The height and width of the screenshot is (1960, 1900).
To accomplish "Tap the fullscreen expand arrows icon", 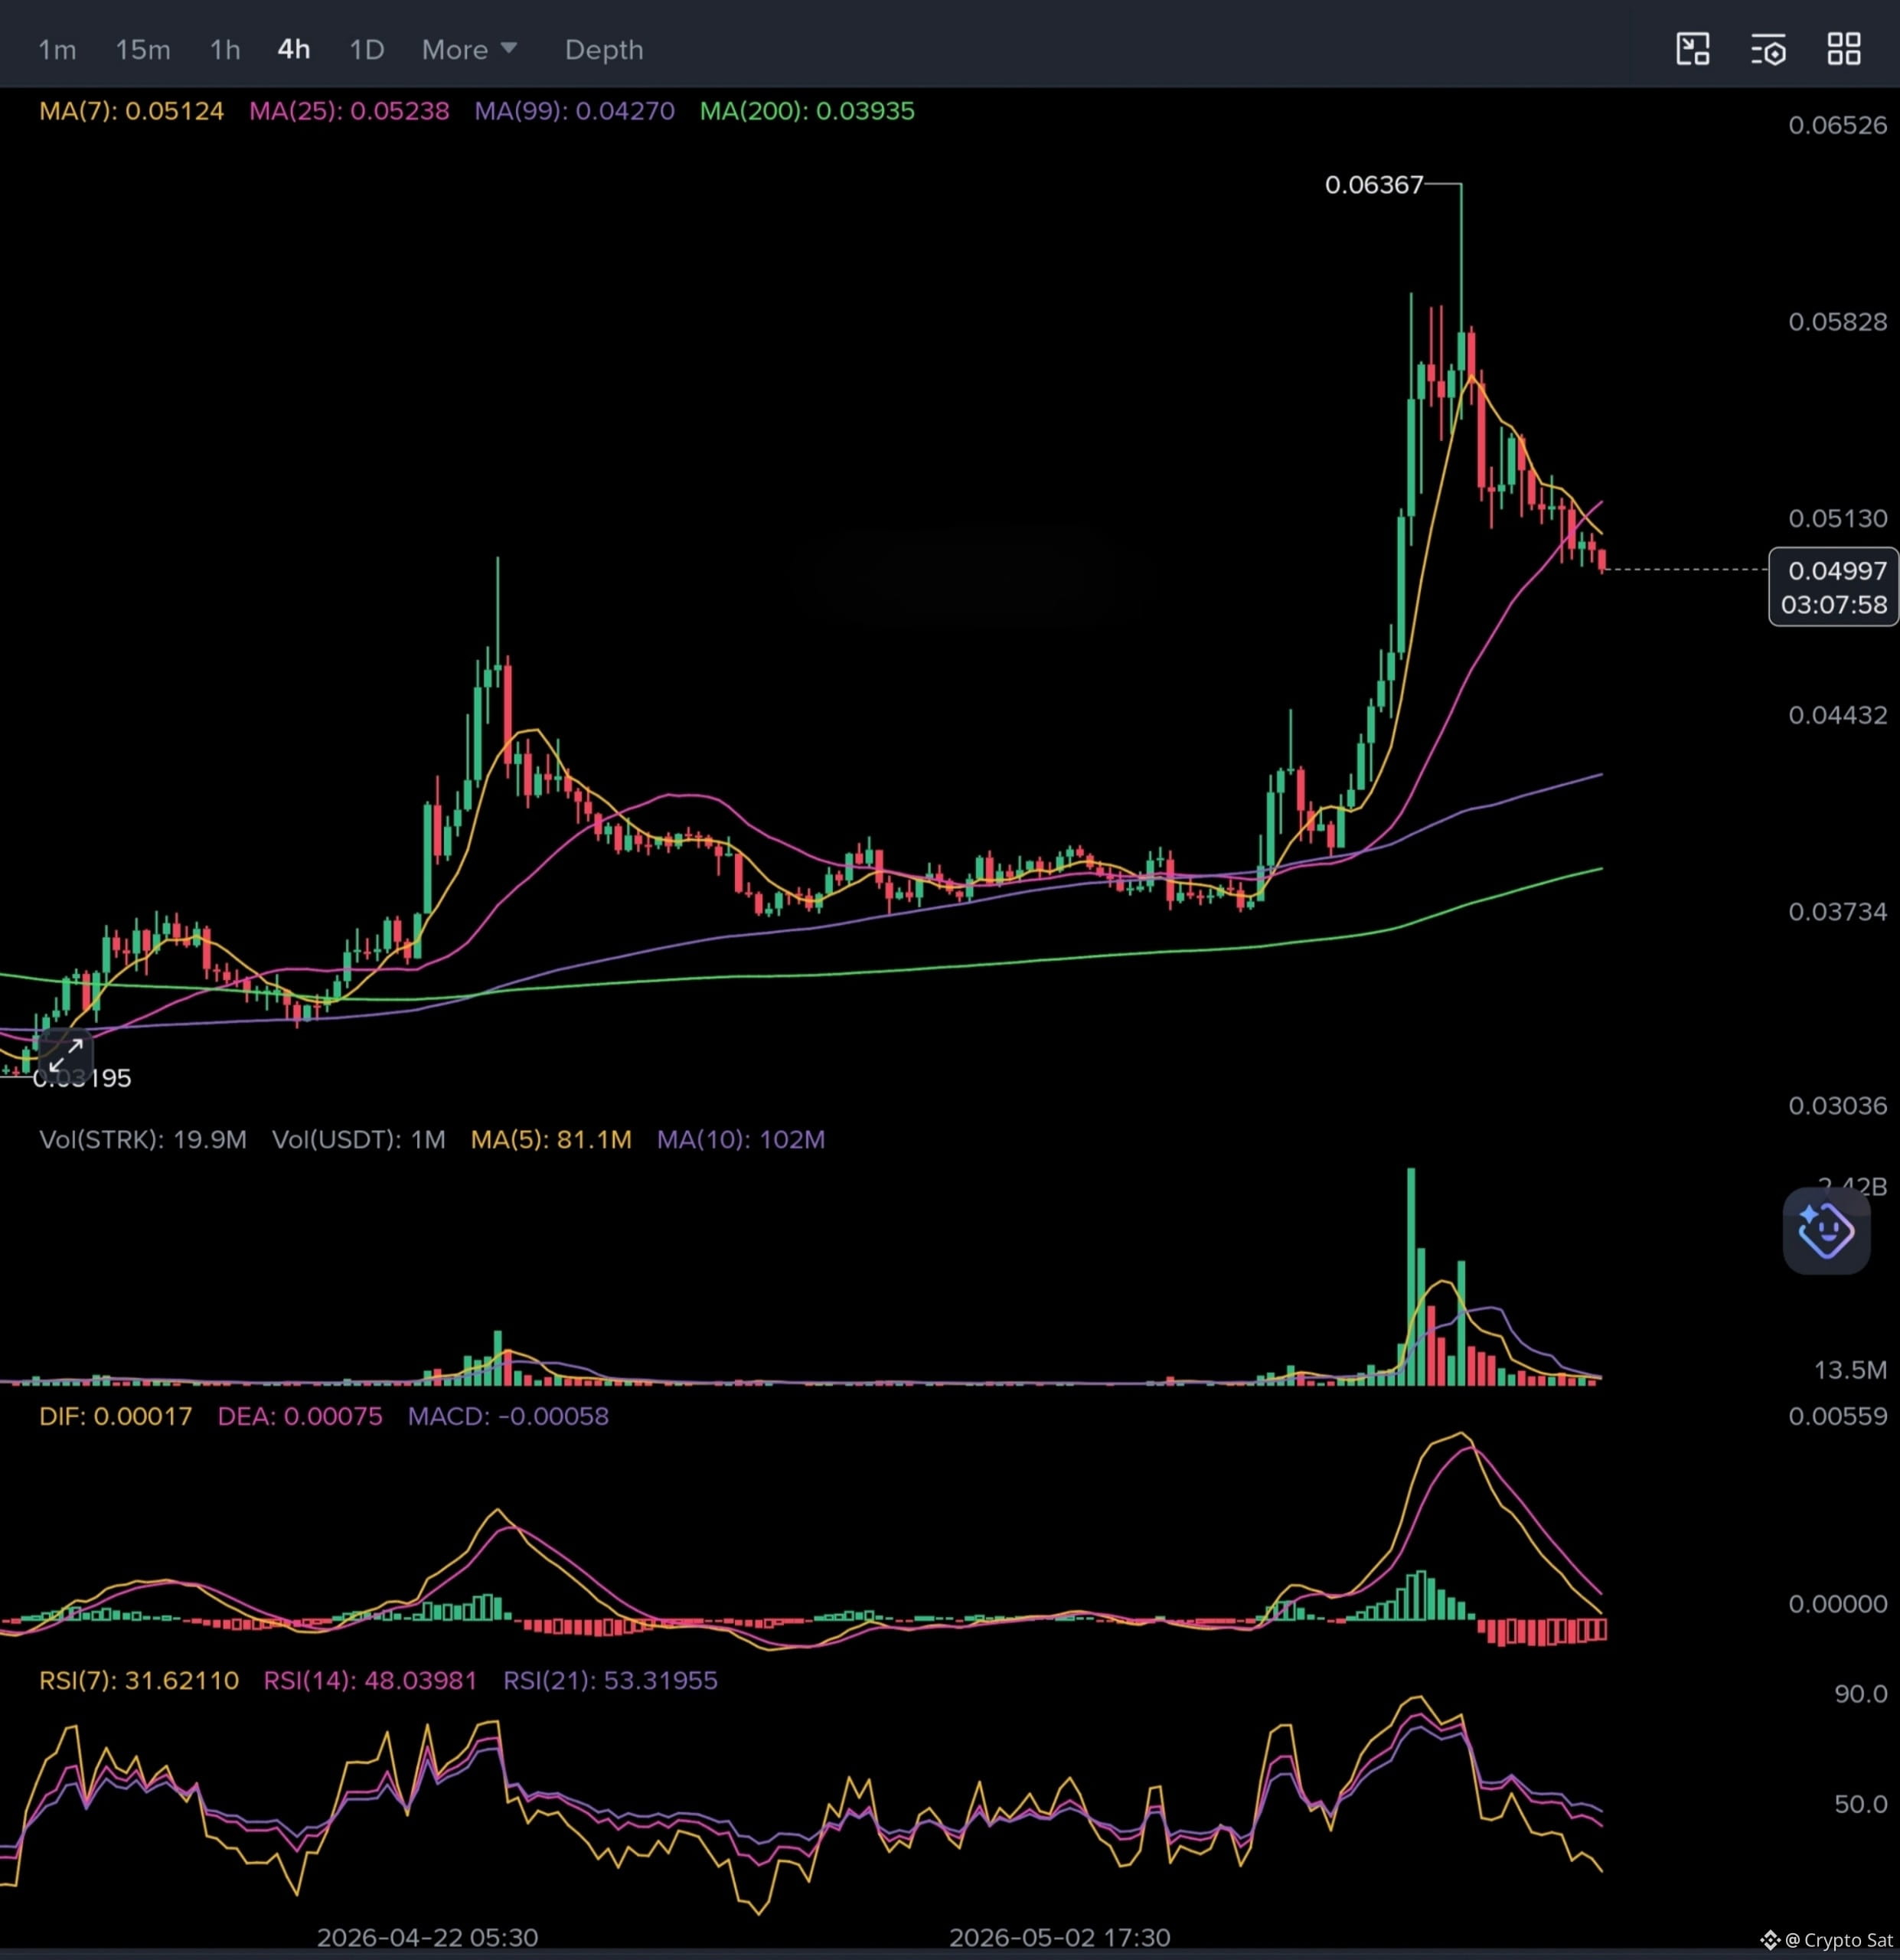I will (x=66, y=1055).
